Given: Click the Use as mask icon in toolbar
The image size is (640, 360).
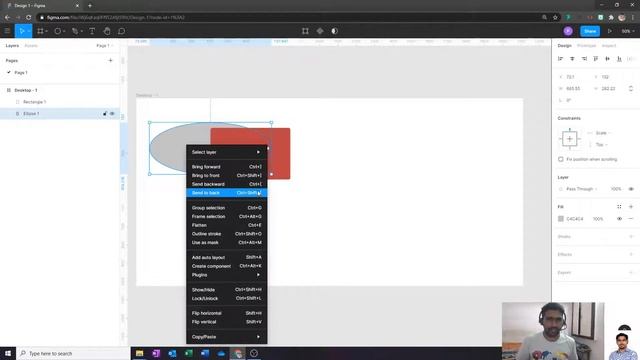Looking at the screenshot, I should pyautogui.click(x=335, y=31).
